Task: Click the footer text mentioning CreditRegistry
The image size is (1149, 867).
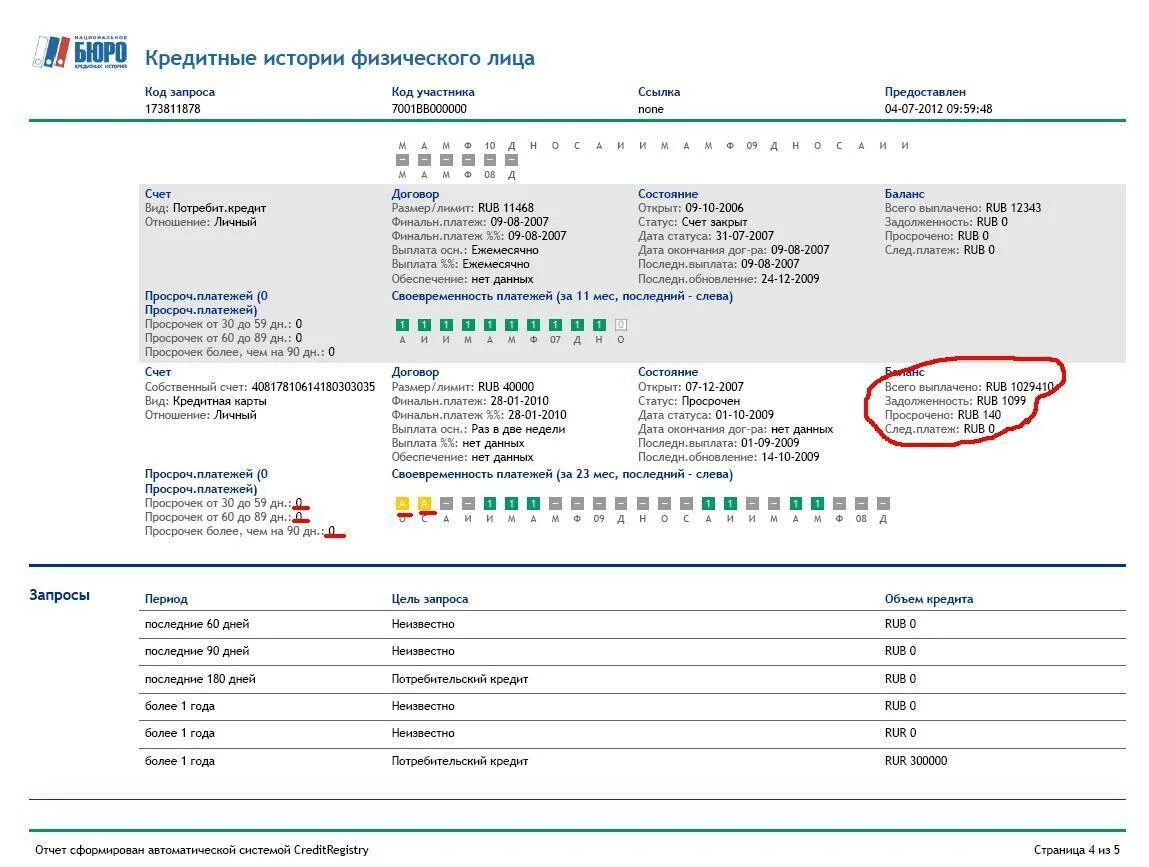Action: (202, 850)
